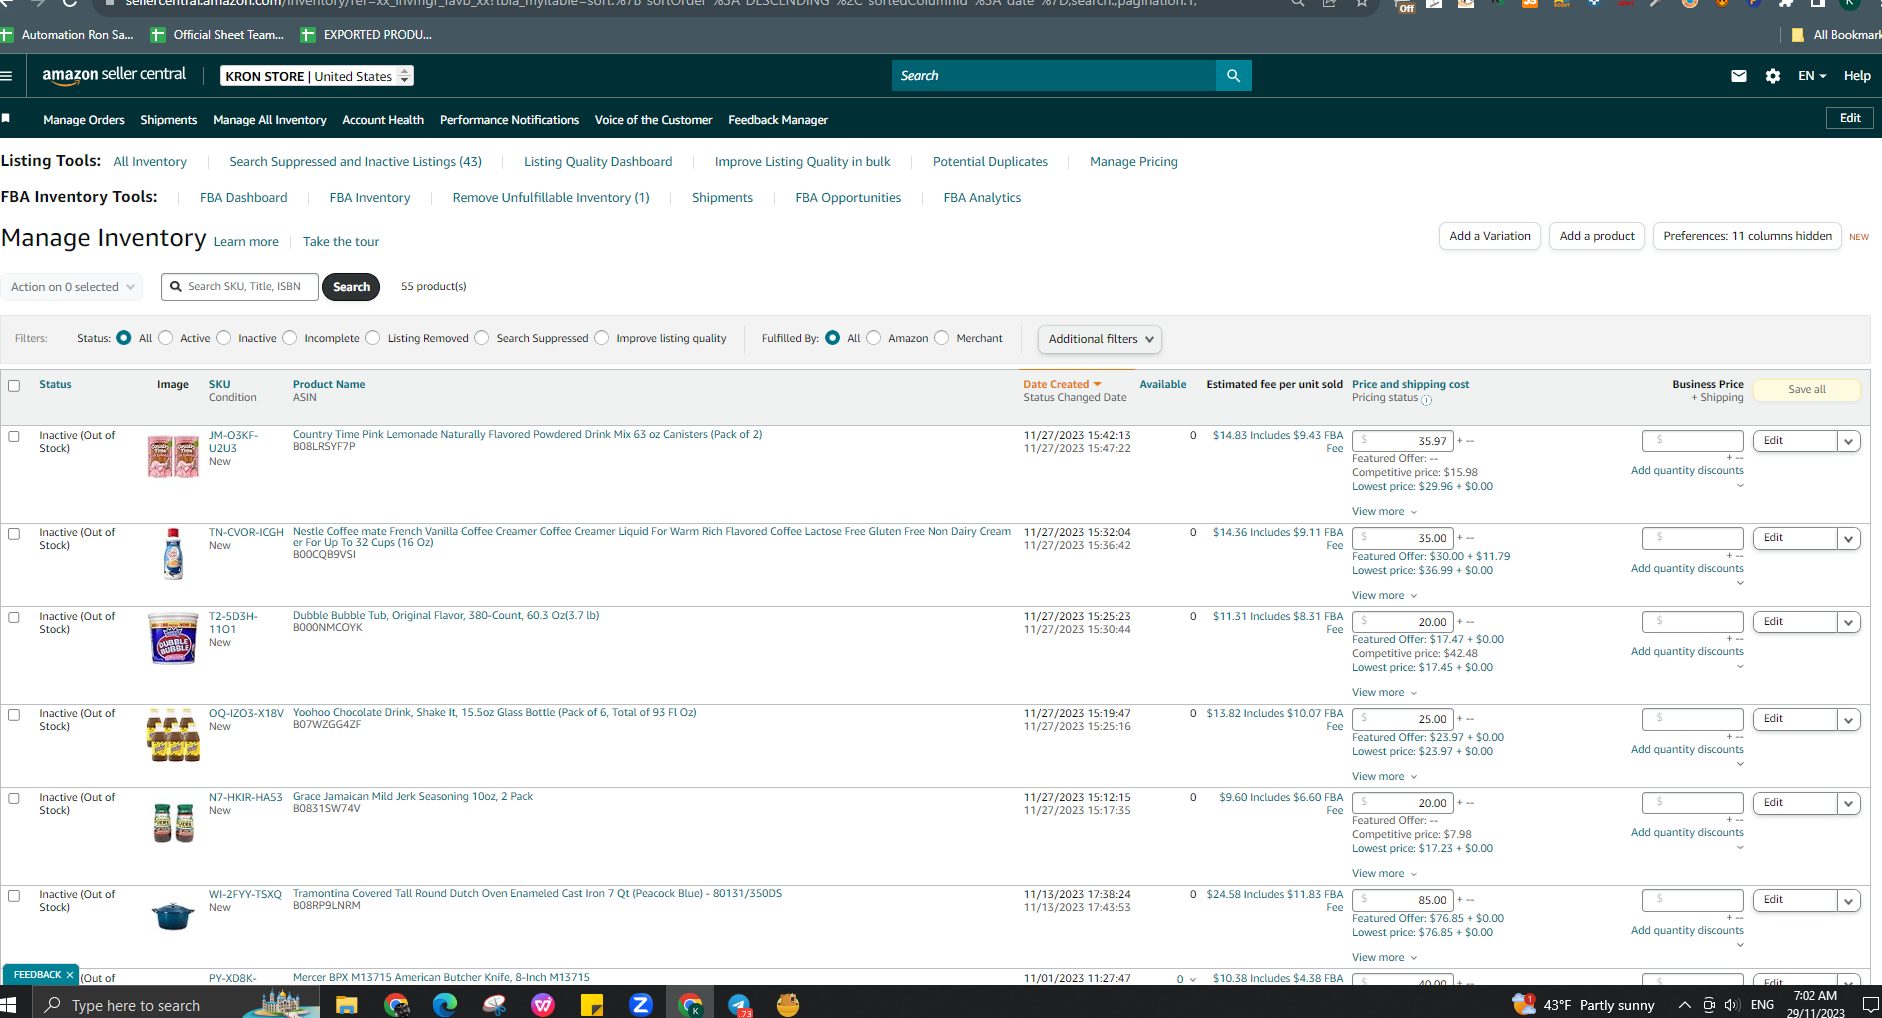Click Take the tour link
This screenshot has width=1882, height=1018.
341,242
